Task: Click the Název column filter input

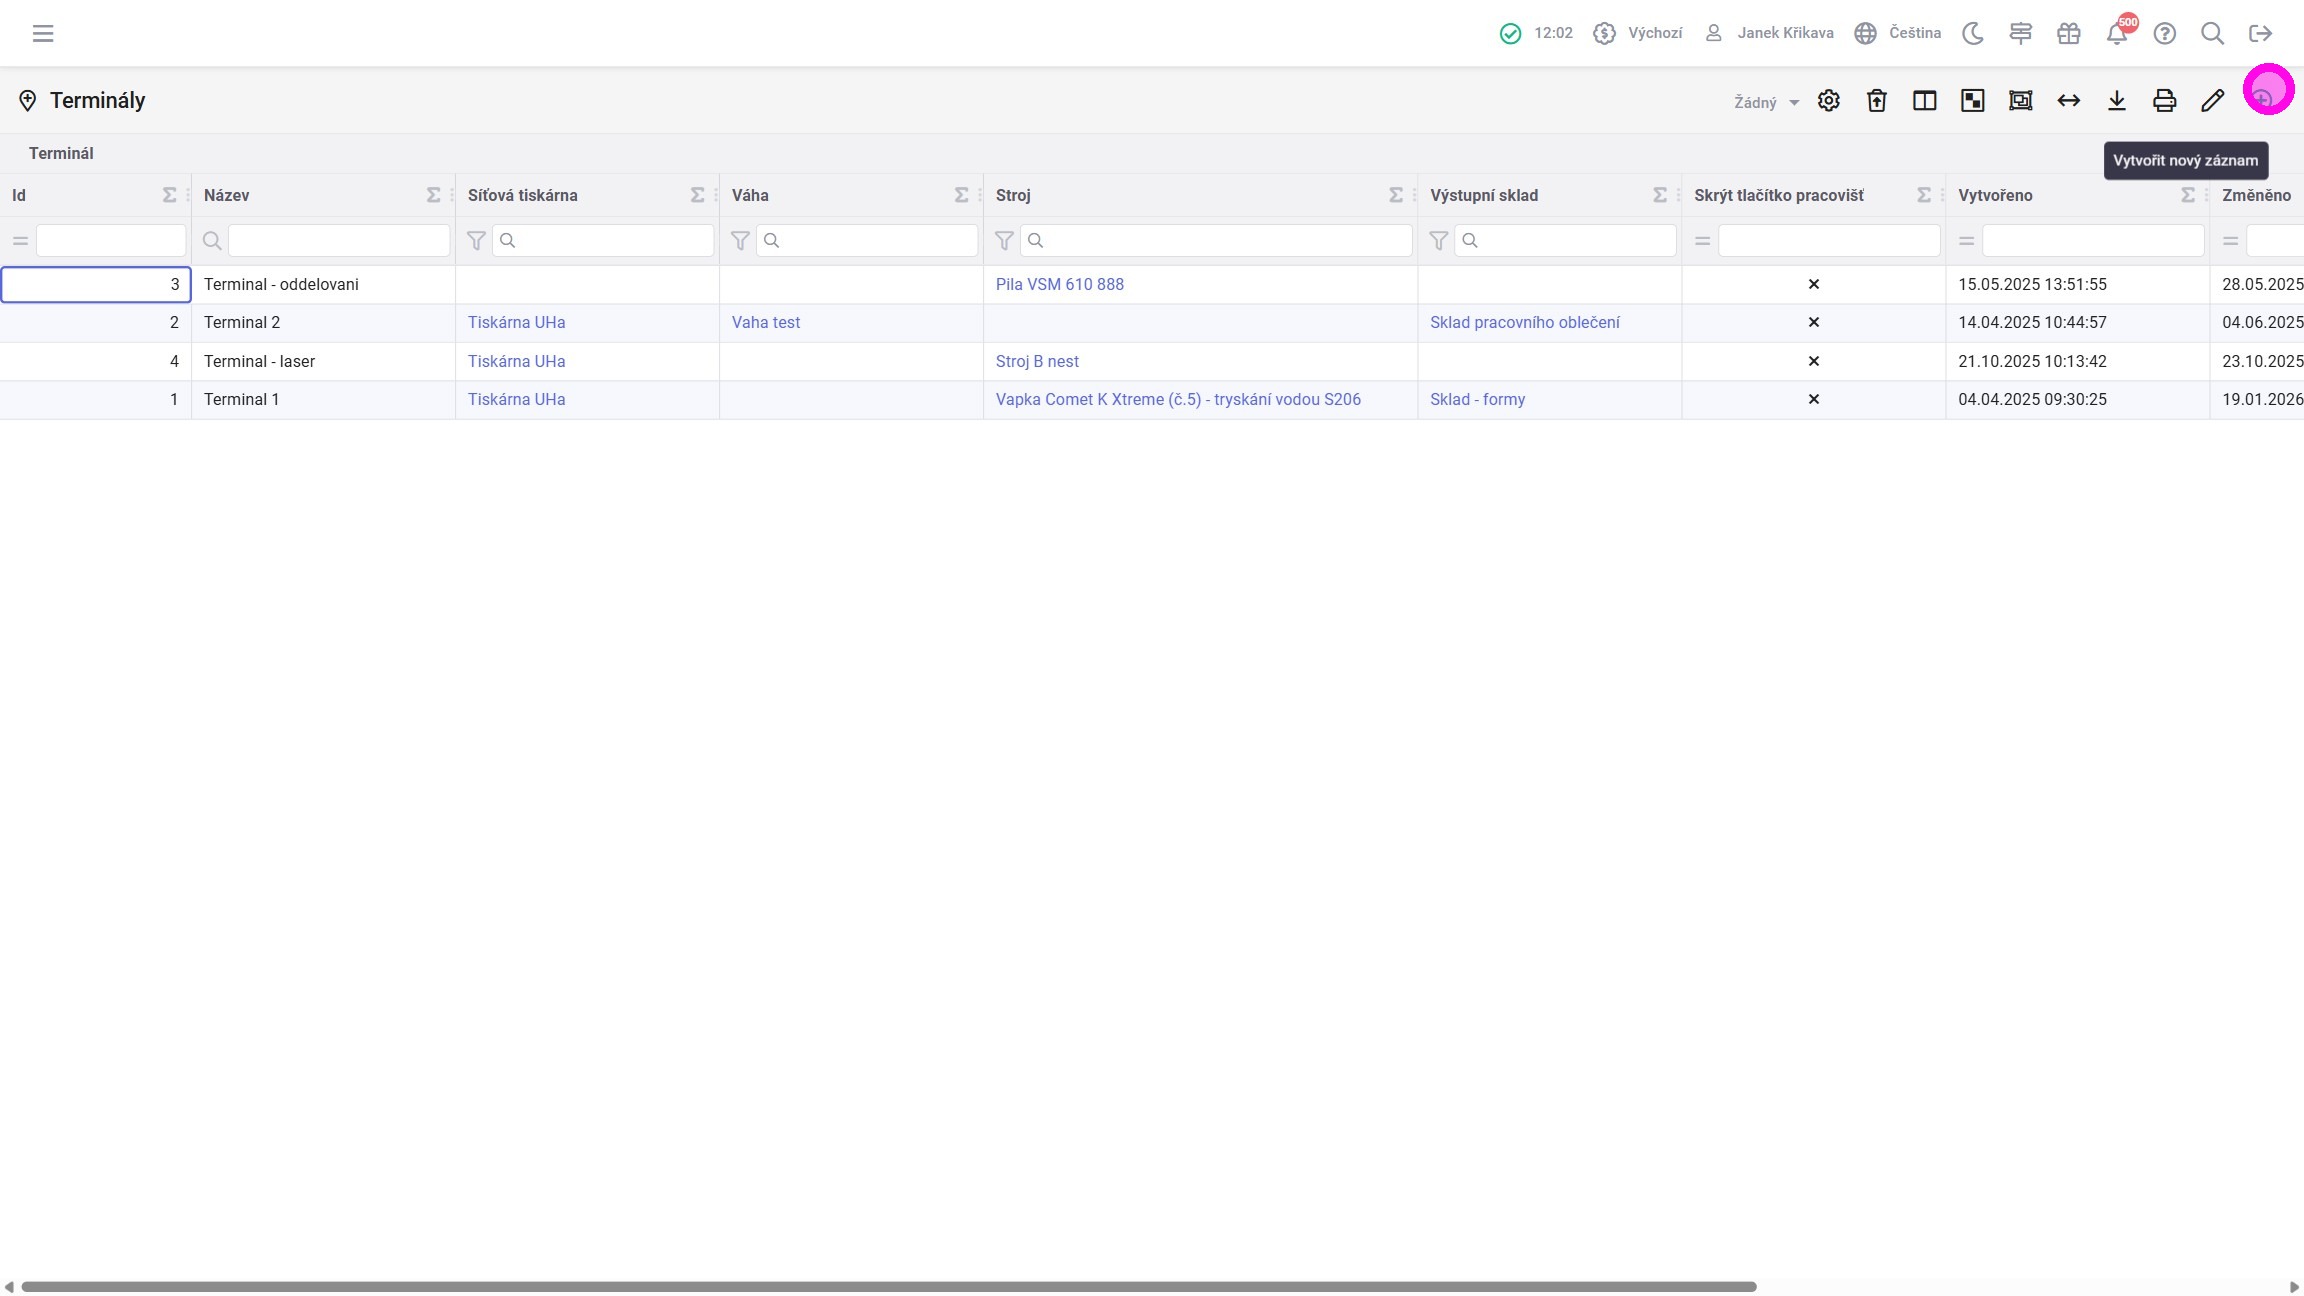Action: pos(338,240)
